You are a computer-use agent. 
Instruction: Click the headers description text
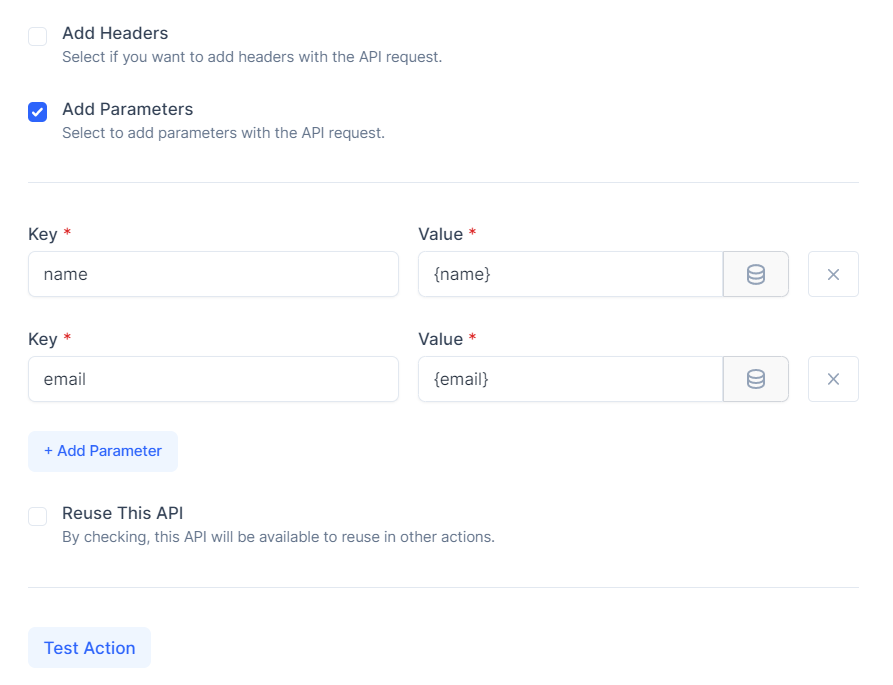click(x=252, y=57)
